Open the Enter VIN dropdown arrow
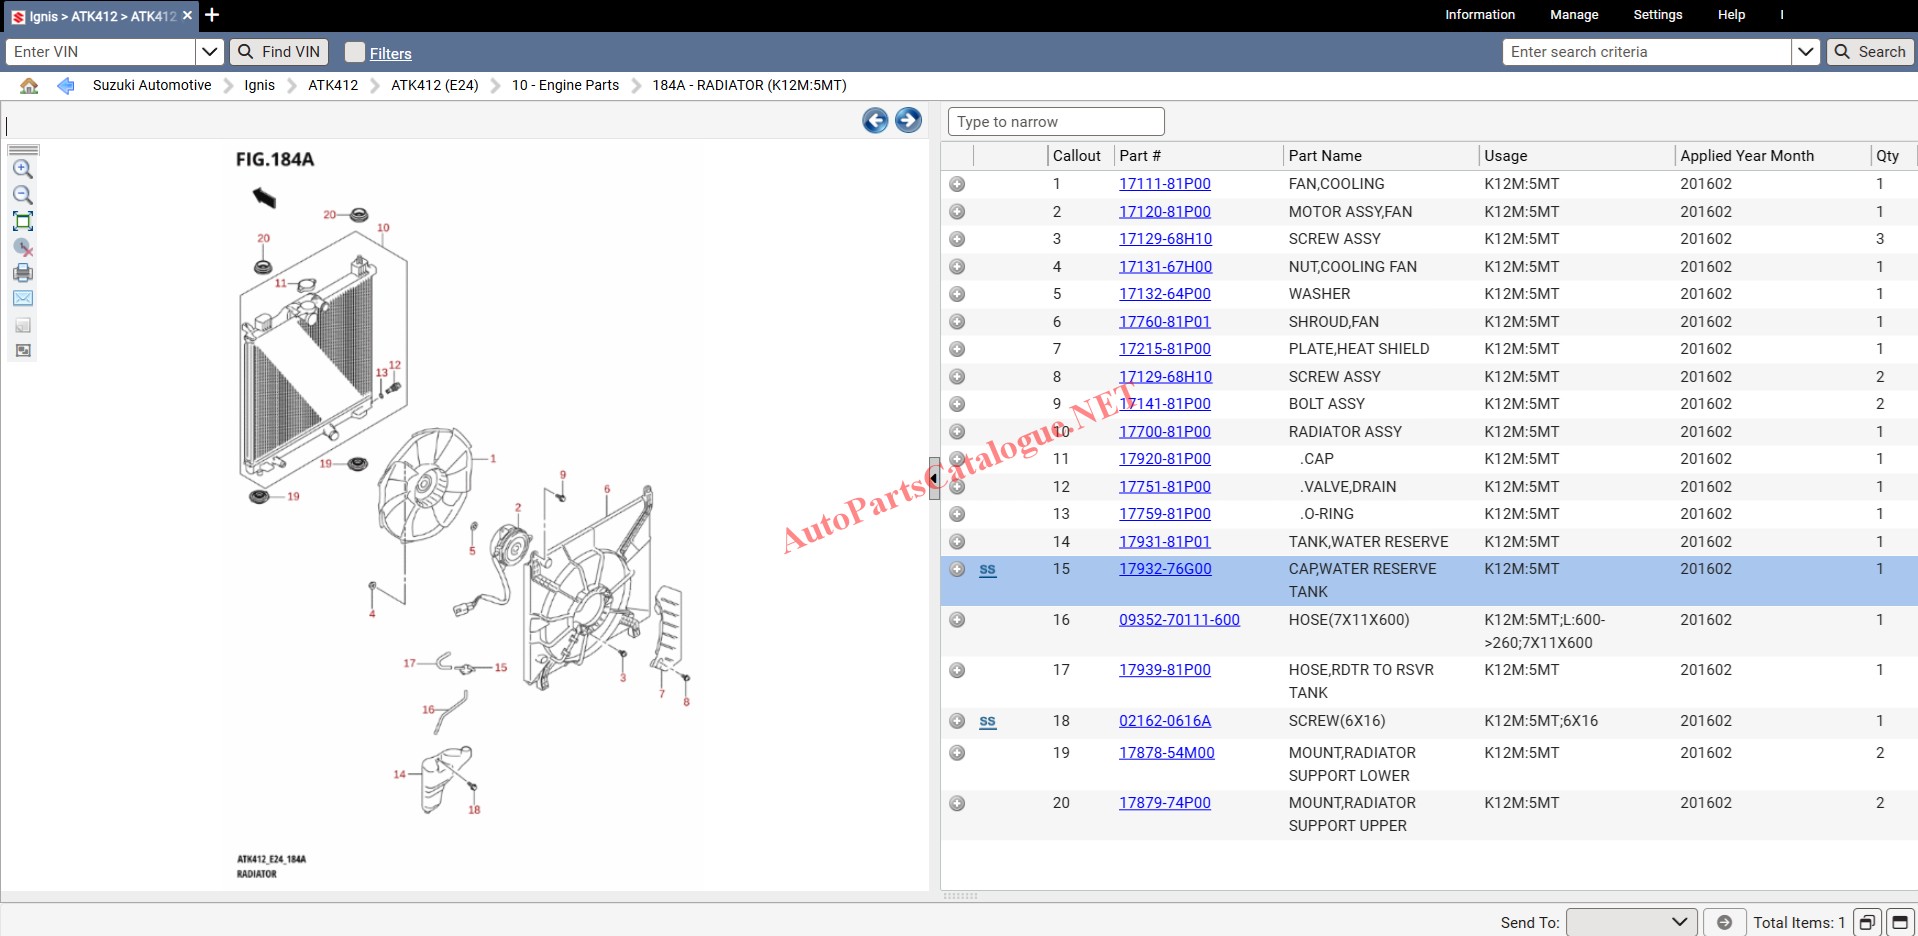This screenshot has width=1918, height=936. click(x=209, y=52)
